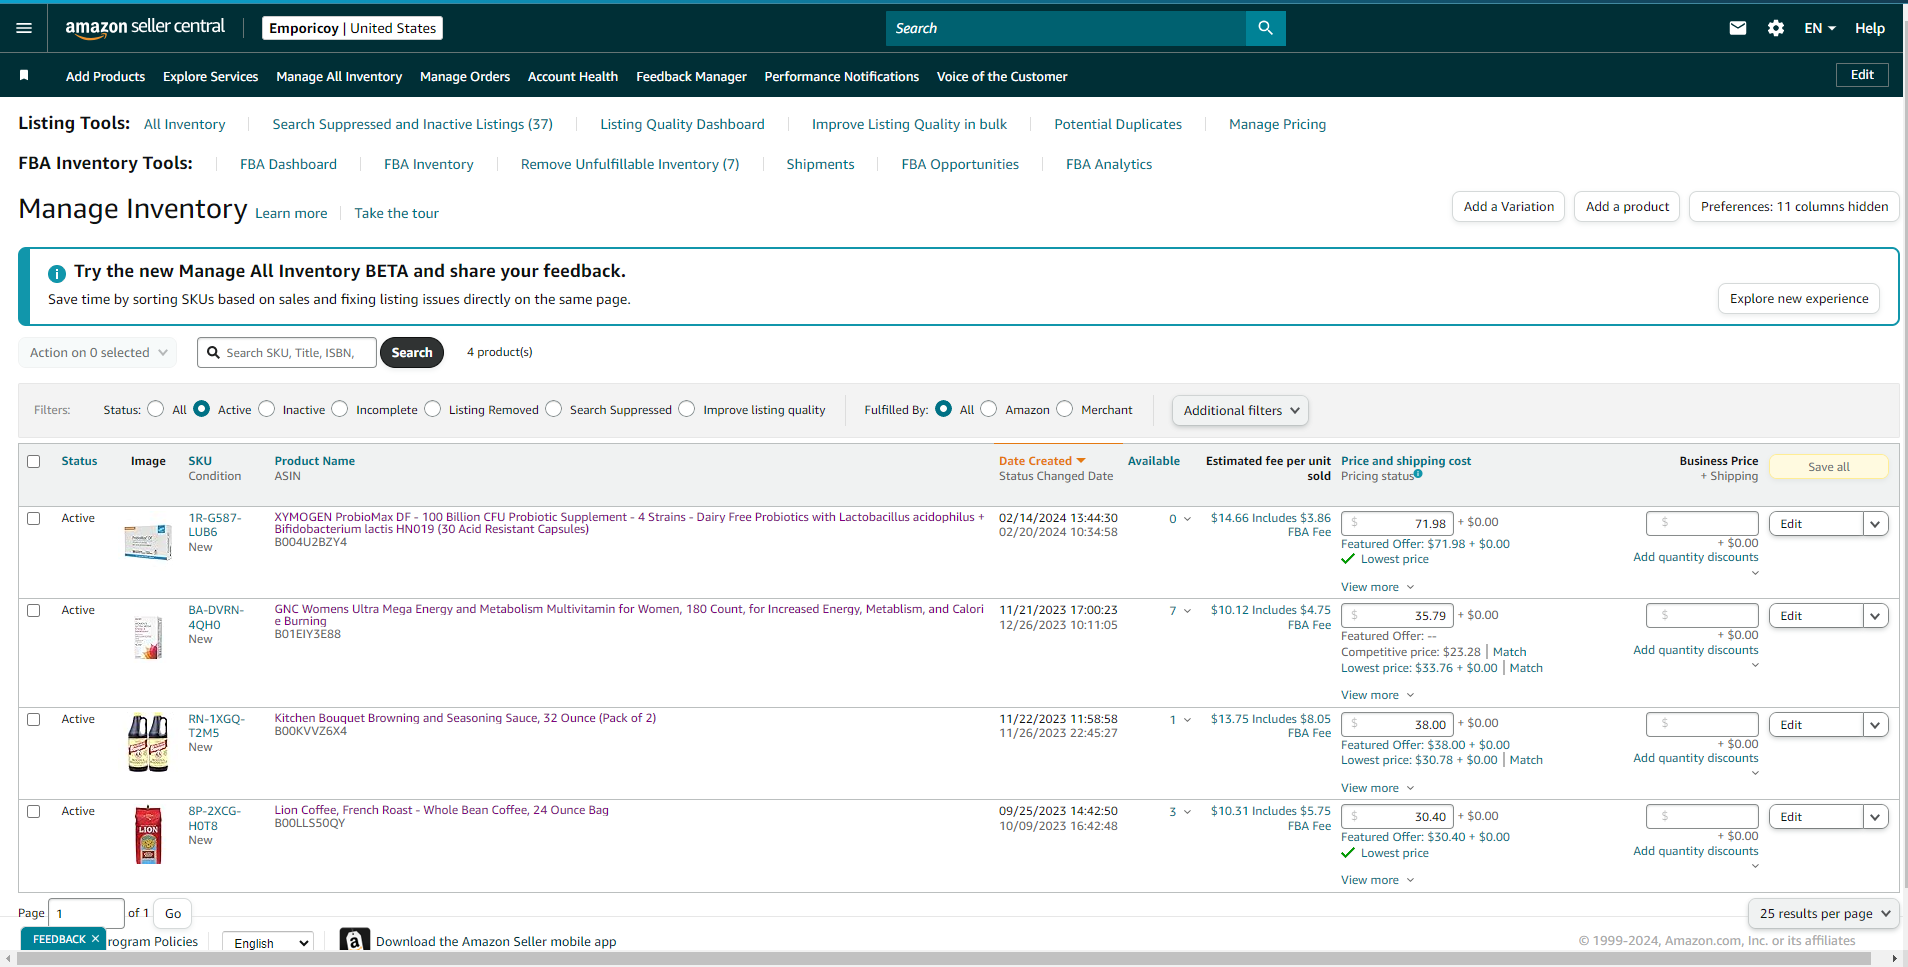Click the Search SKU, Title, ISBN field
The width and height of the screenshot is (1908, 967).
[x=287, y=352]
